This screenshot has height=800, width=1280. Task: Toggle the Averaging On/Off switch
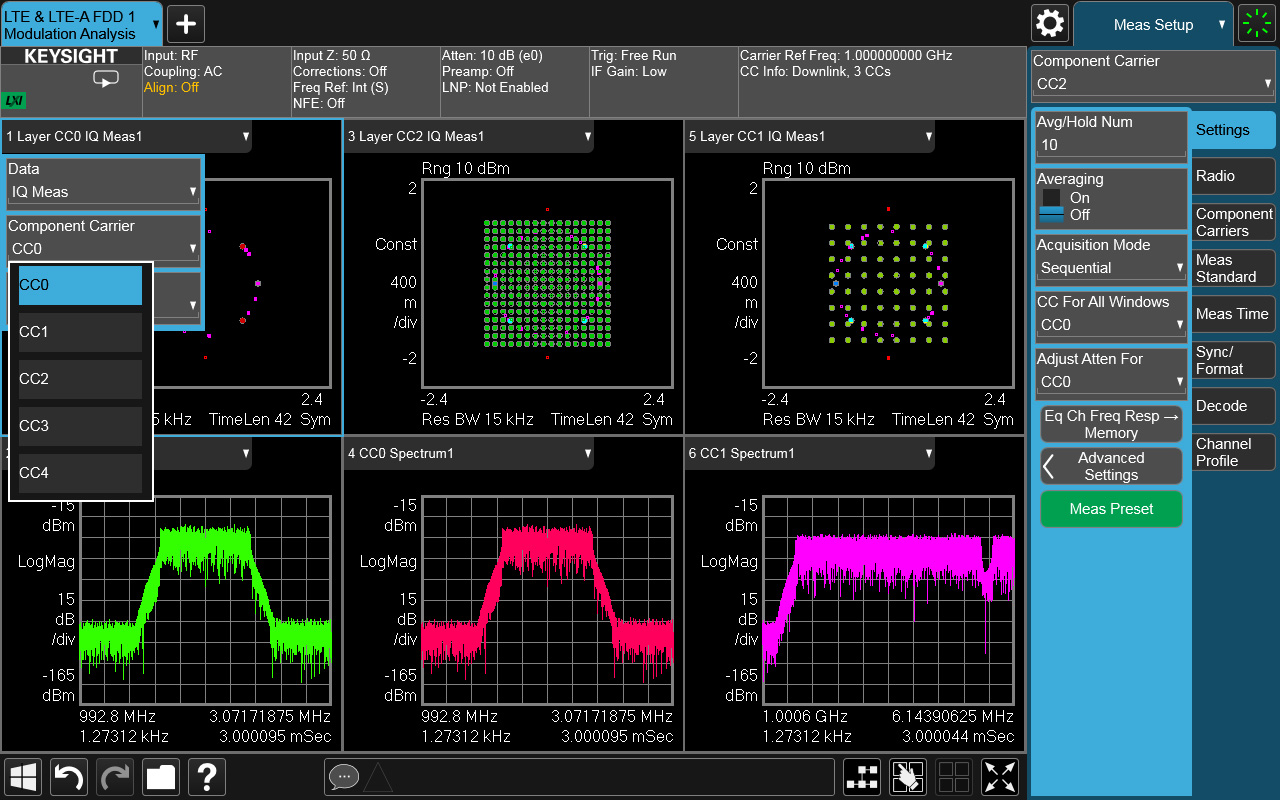(1052, 206)
